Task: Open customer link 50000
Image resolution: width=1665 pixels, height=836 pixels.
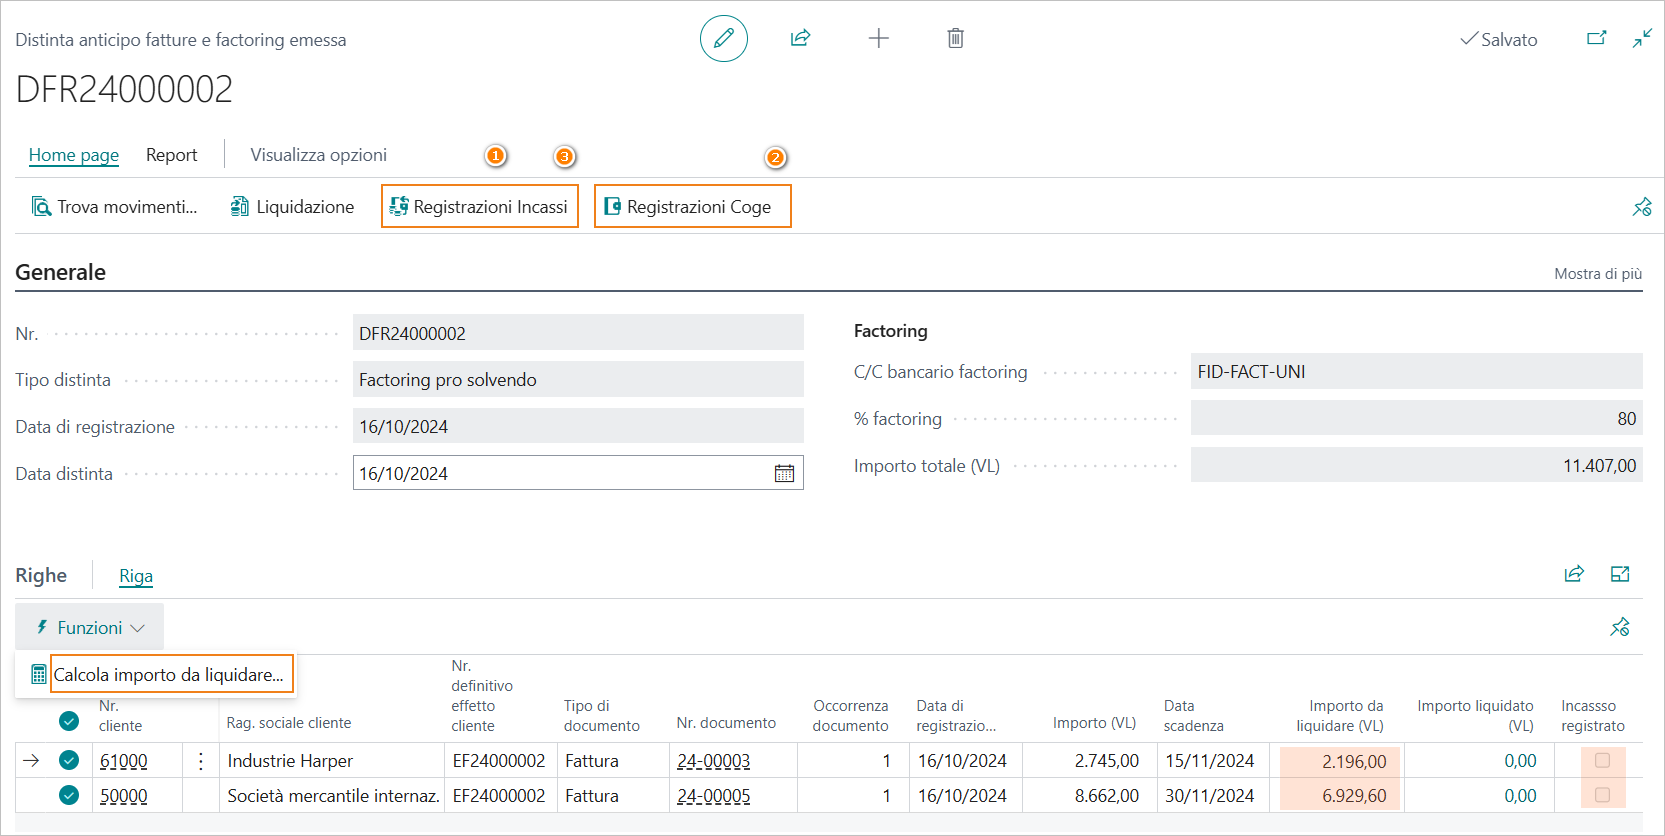Action: (x=124, y=796)
